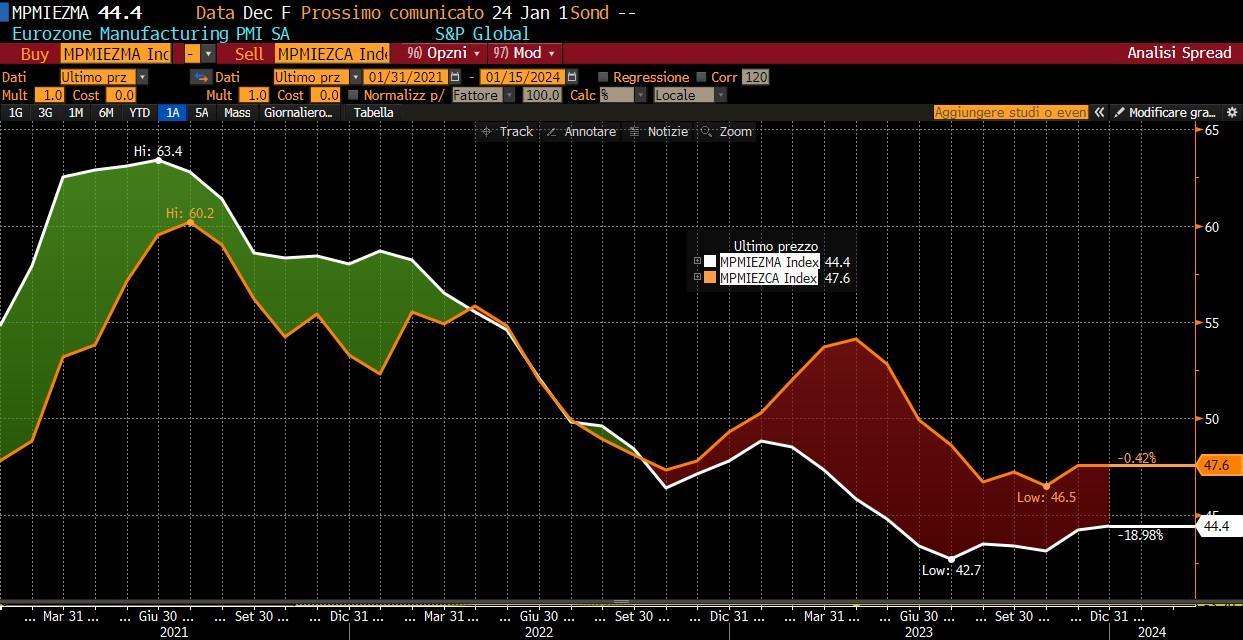
Task: Click the Low: 42.7 chart label
Action: pos(952,570)
